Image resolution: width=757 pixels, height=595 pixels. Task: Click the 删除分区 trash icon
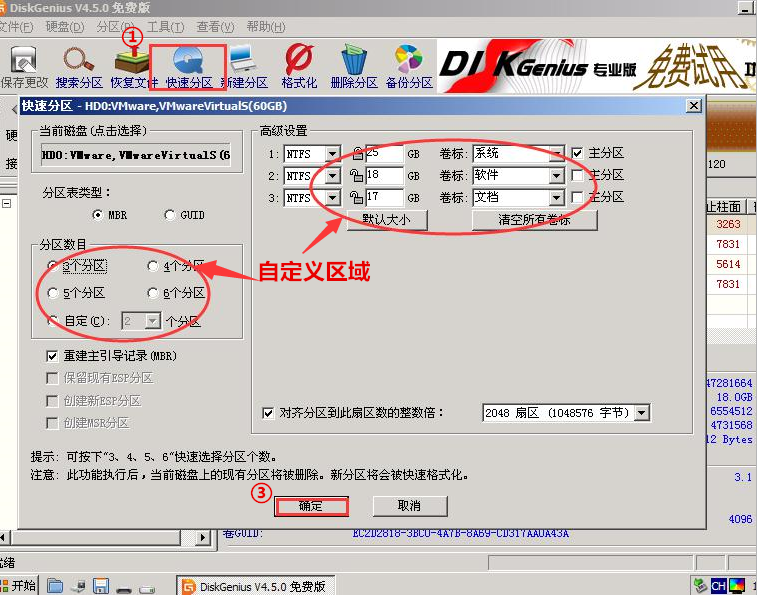coord(354,67)
